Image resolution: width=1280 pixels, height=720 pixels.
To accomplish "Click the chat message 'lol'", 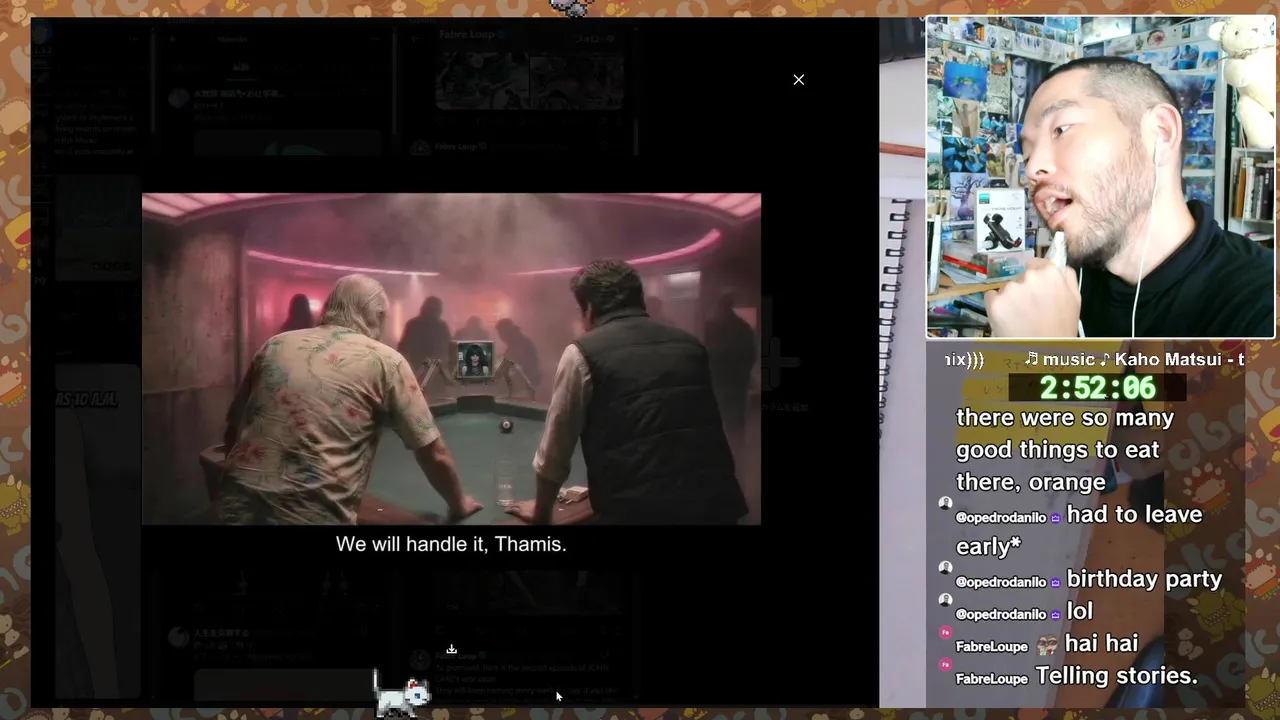I will tap(1080, 611).
